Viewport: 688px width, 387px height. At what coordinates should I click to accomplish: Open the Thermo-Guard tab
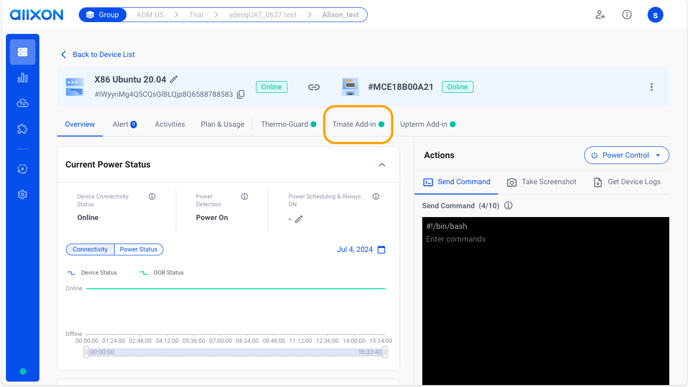pyautogui.click(x=288, y=124)
